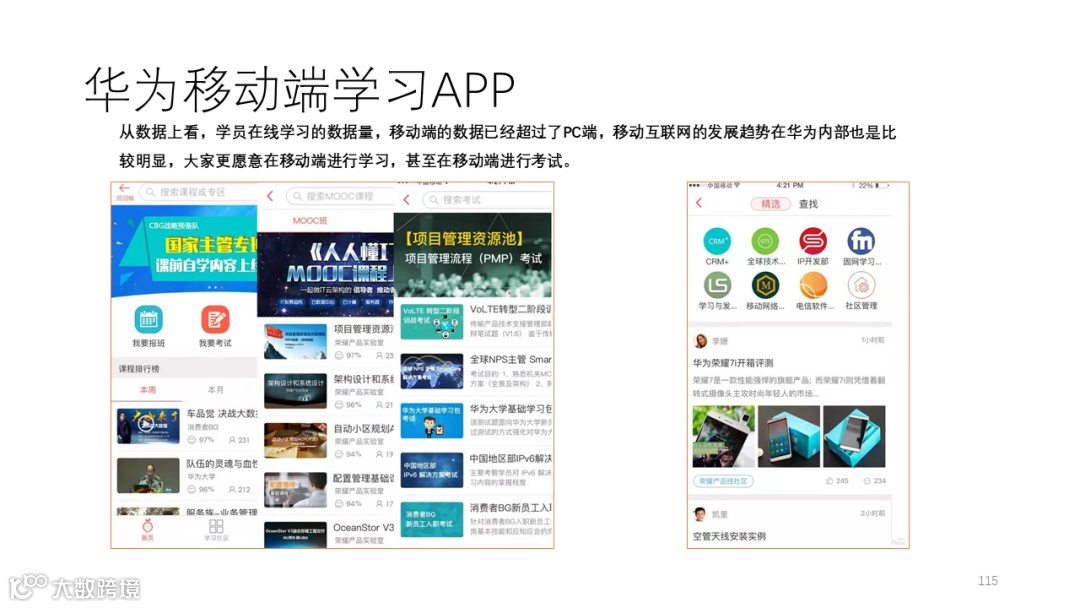Image resolution: width=1080 pixels, height=608 pixels.
Task: Tap the 我要考试 exam icon
Action: coord(215,319)
